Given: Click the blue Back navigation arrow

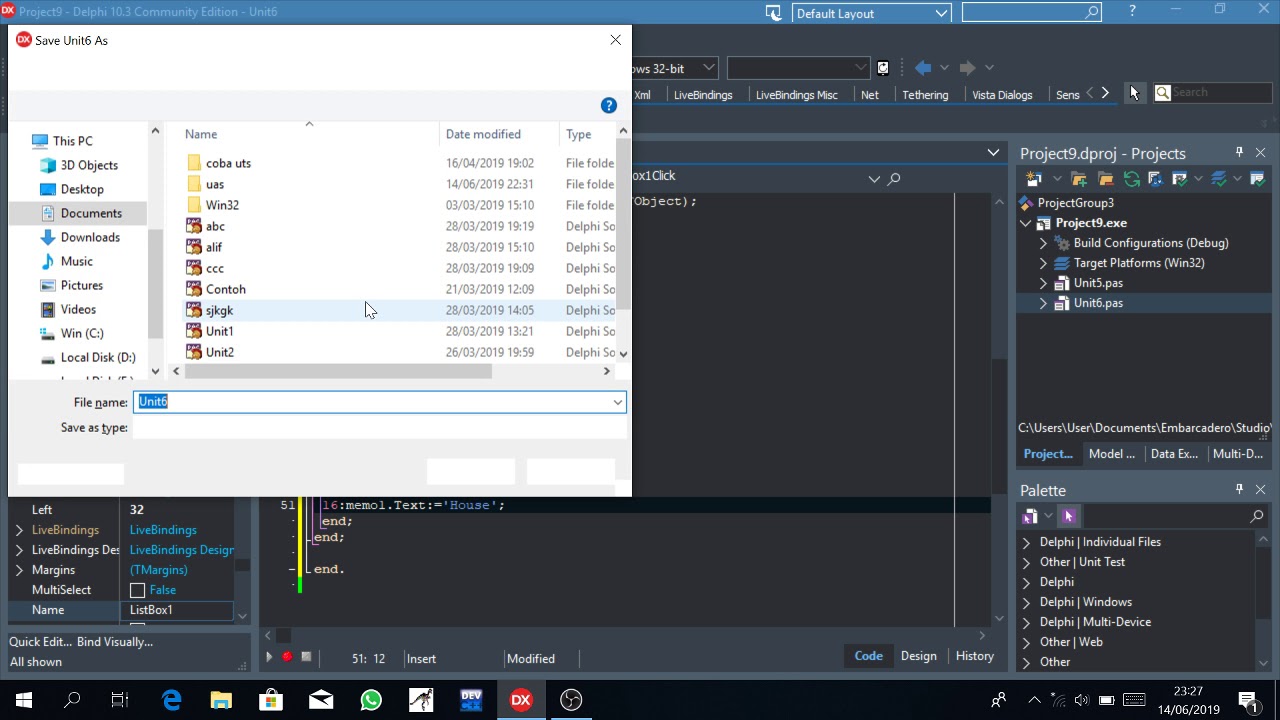Looking at the screenshot, I should click(923, 68).
